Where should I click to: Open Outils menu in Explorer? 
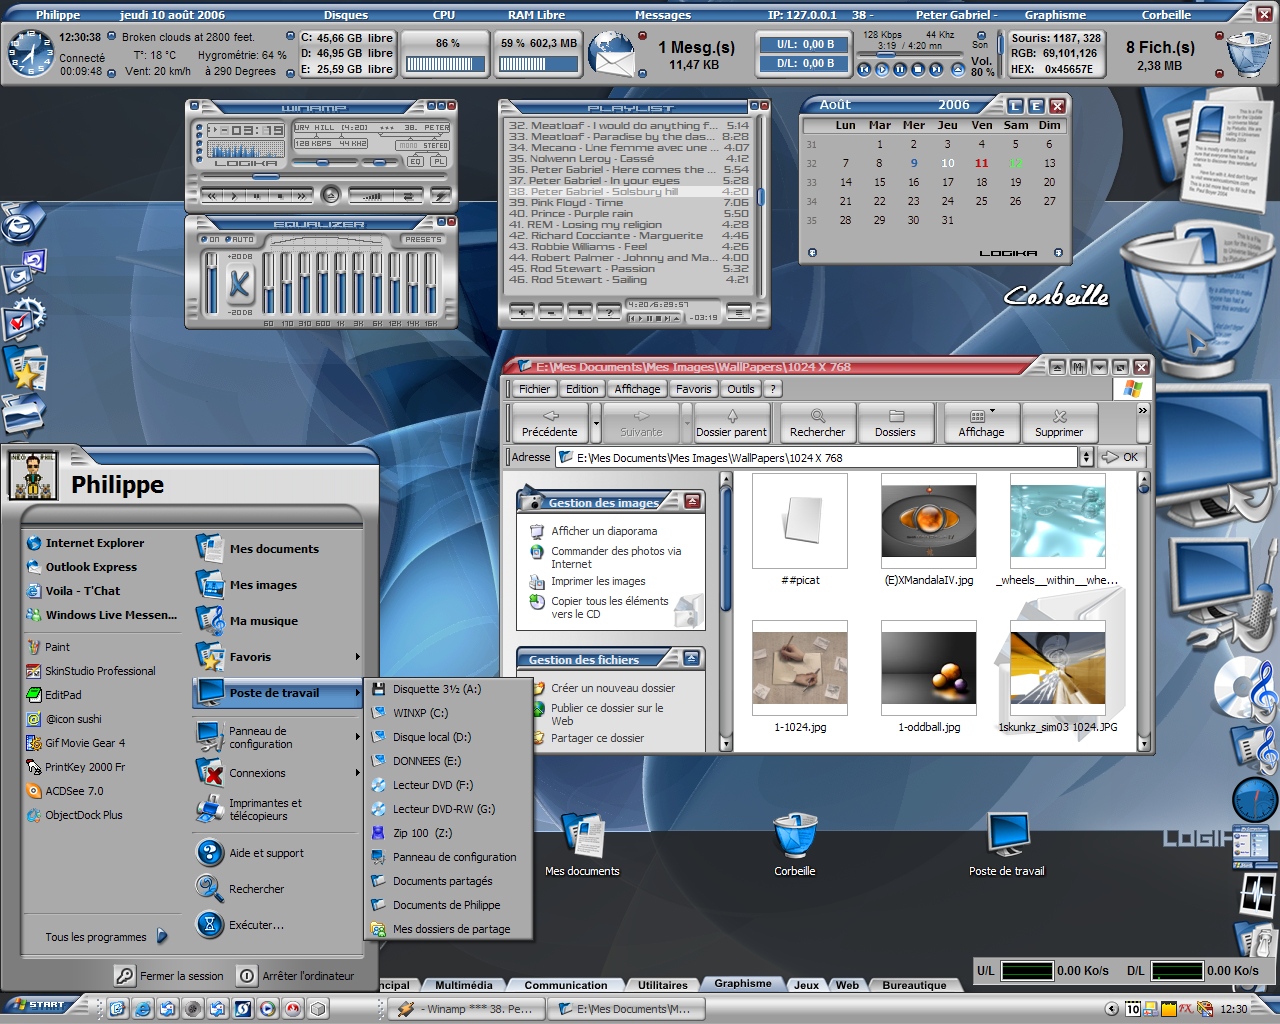pos(741,389)
